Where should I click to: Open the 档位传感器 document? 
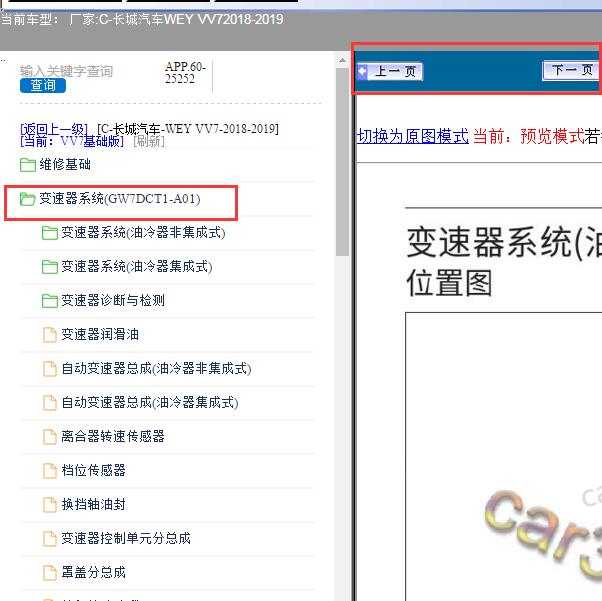94,470
